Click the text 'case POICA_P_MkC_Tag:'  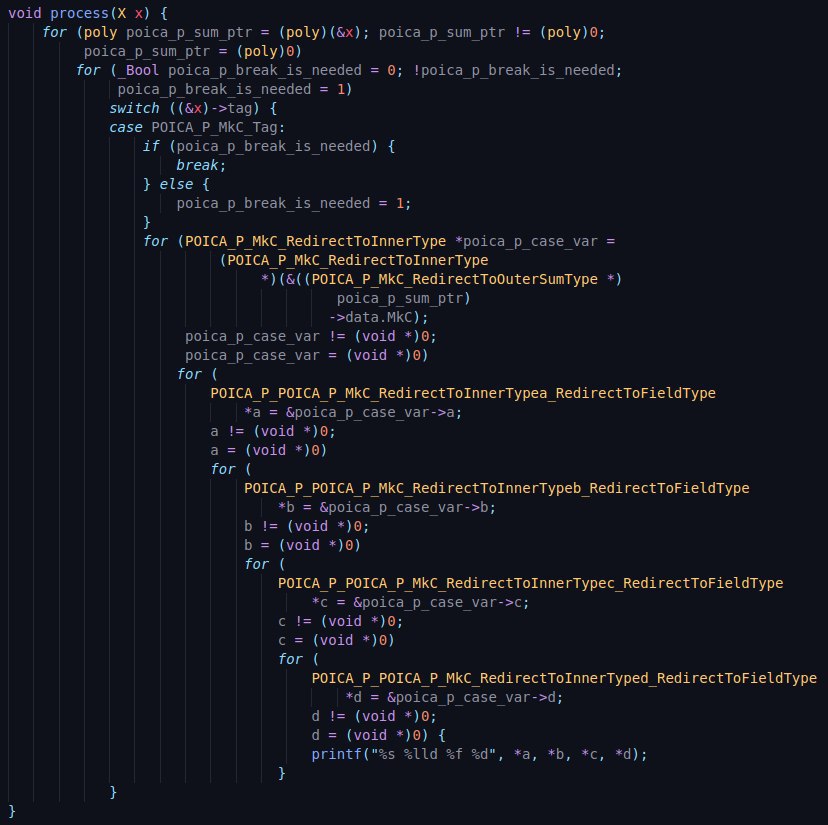(197, 127)
